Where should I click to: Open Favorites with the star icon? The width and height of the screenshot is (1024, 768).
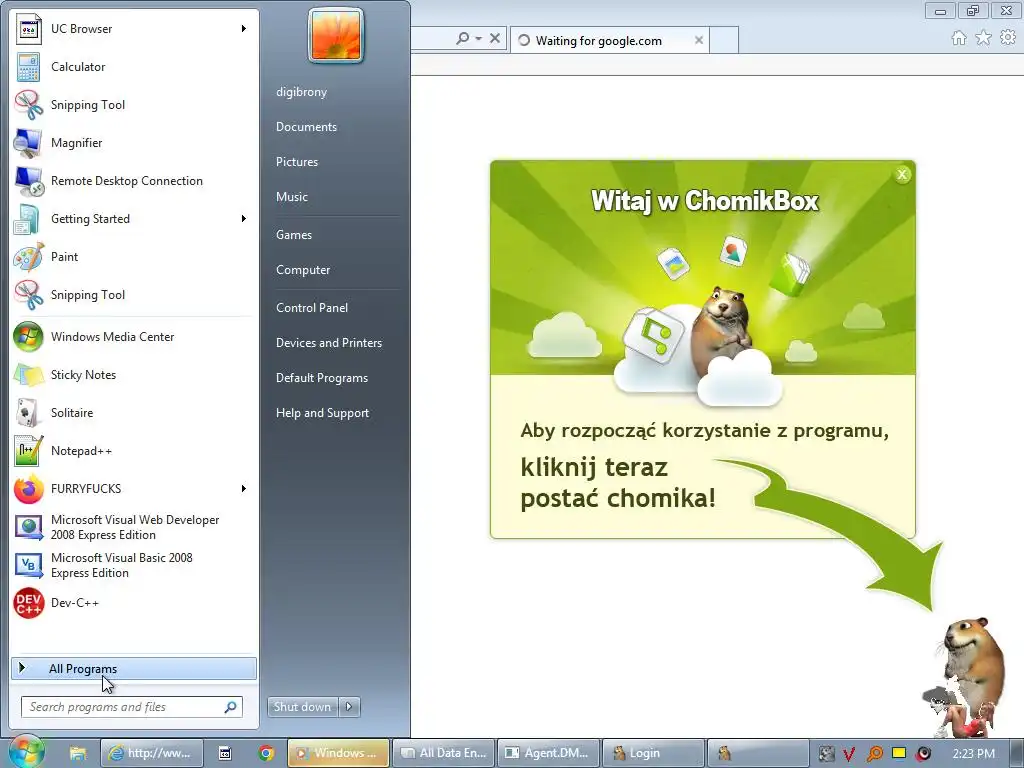click(984, 38)
